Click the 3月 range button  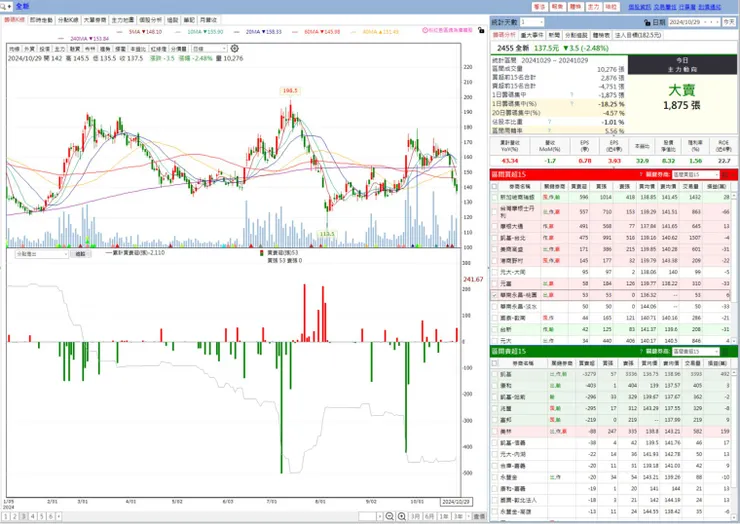coord(415,516)
